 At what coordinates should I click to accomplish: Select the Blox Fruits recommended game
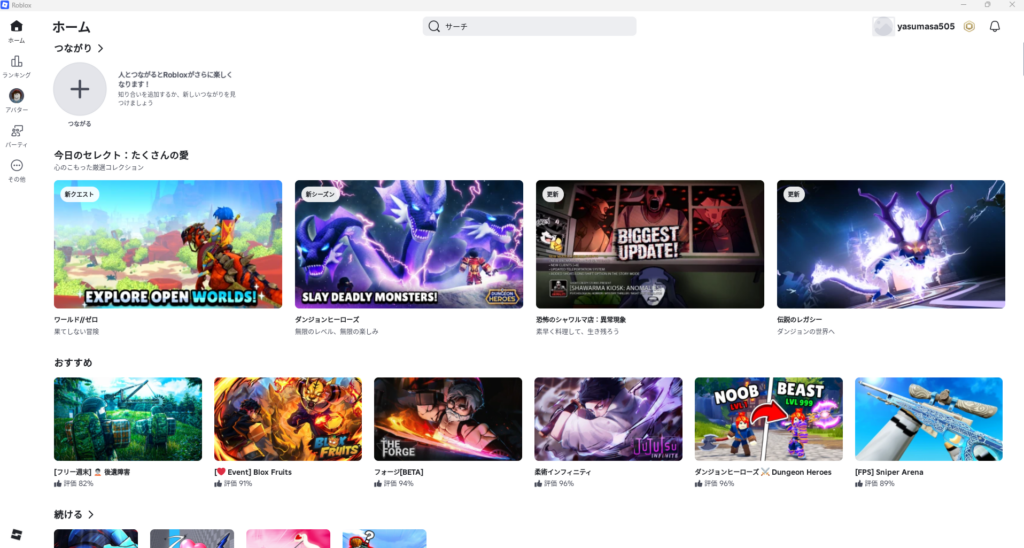coord(288,419)
